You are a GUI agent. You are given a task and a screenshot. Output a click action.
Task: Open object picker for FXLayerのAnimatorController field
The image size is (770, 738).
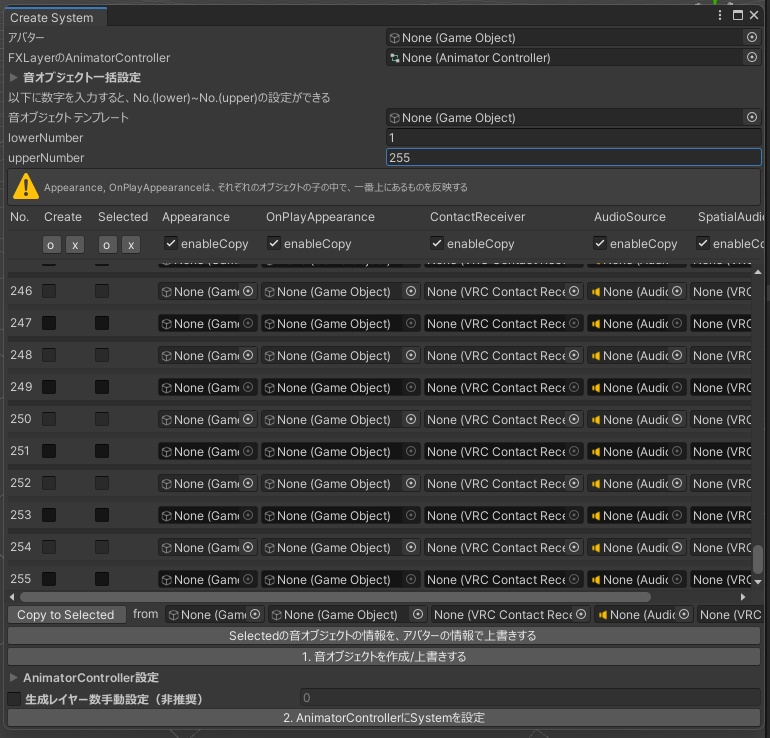tap(751, 57)
